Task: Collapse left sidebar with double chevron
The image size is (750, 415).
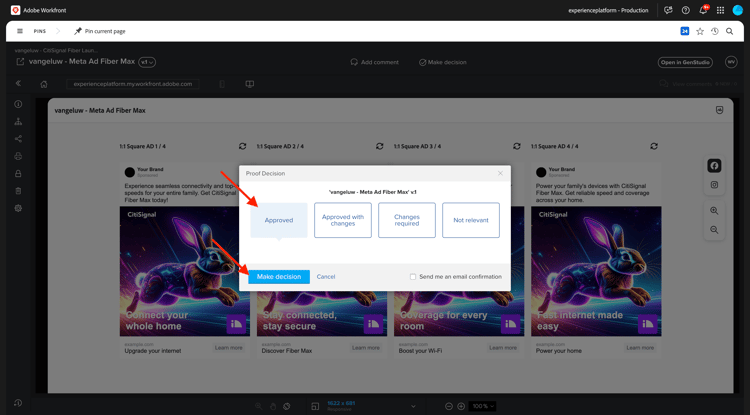Action: click(18, 83)
